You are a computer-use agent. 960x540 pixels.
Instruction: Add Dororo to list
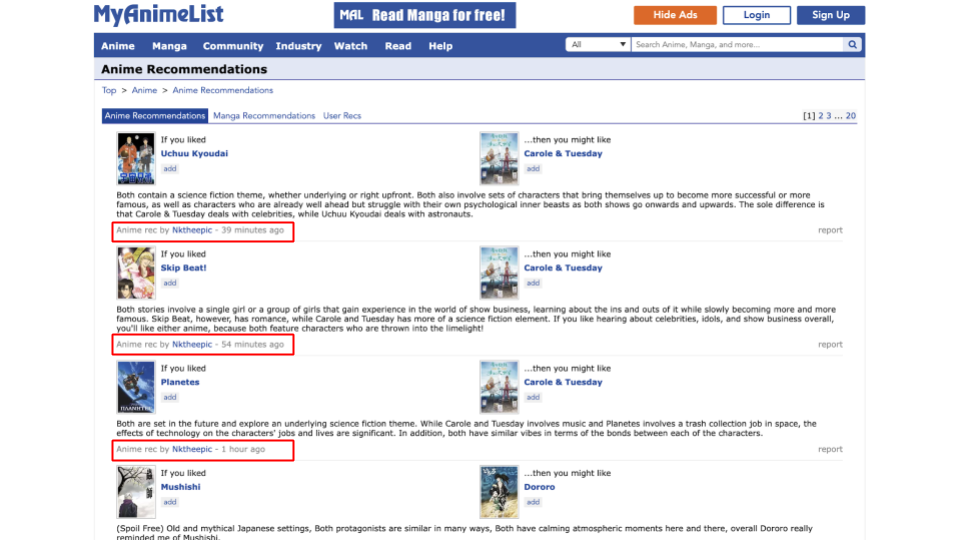click(x=533, y=502)
